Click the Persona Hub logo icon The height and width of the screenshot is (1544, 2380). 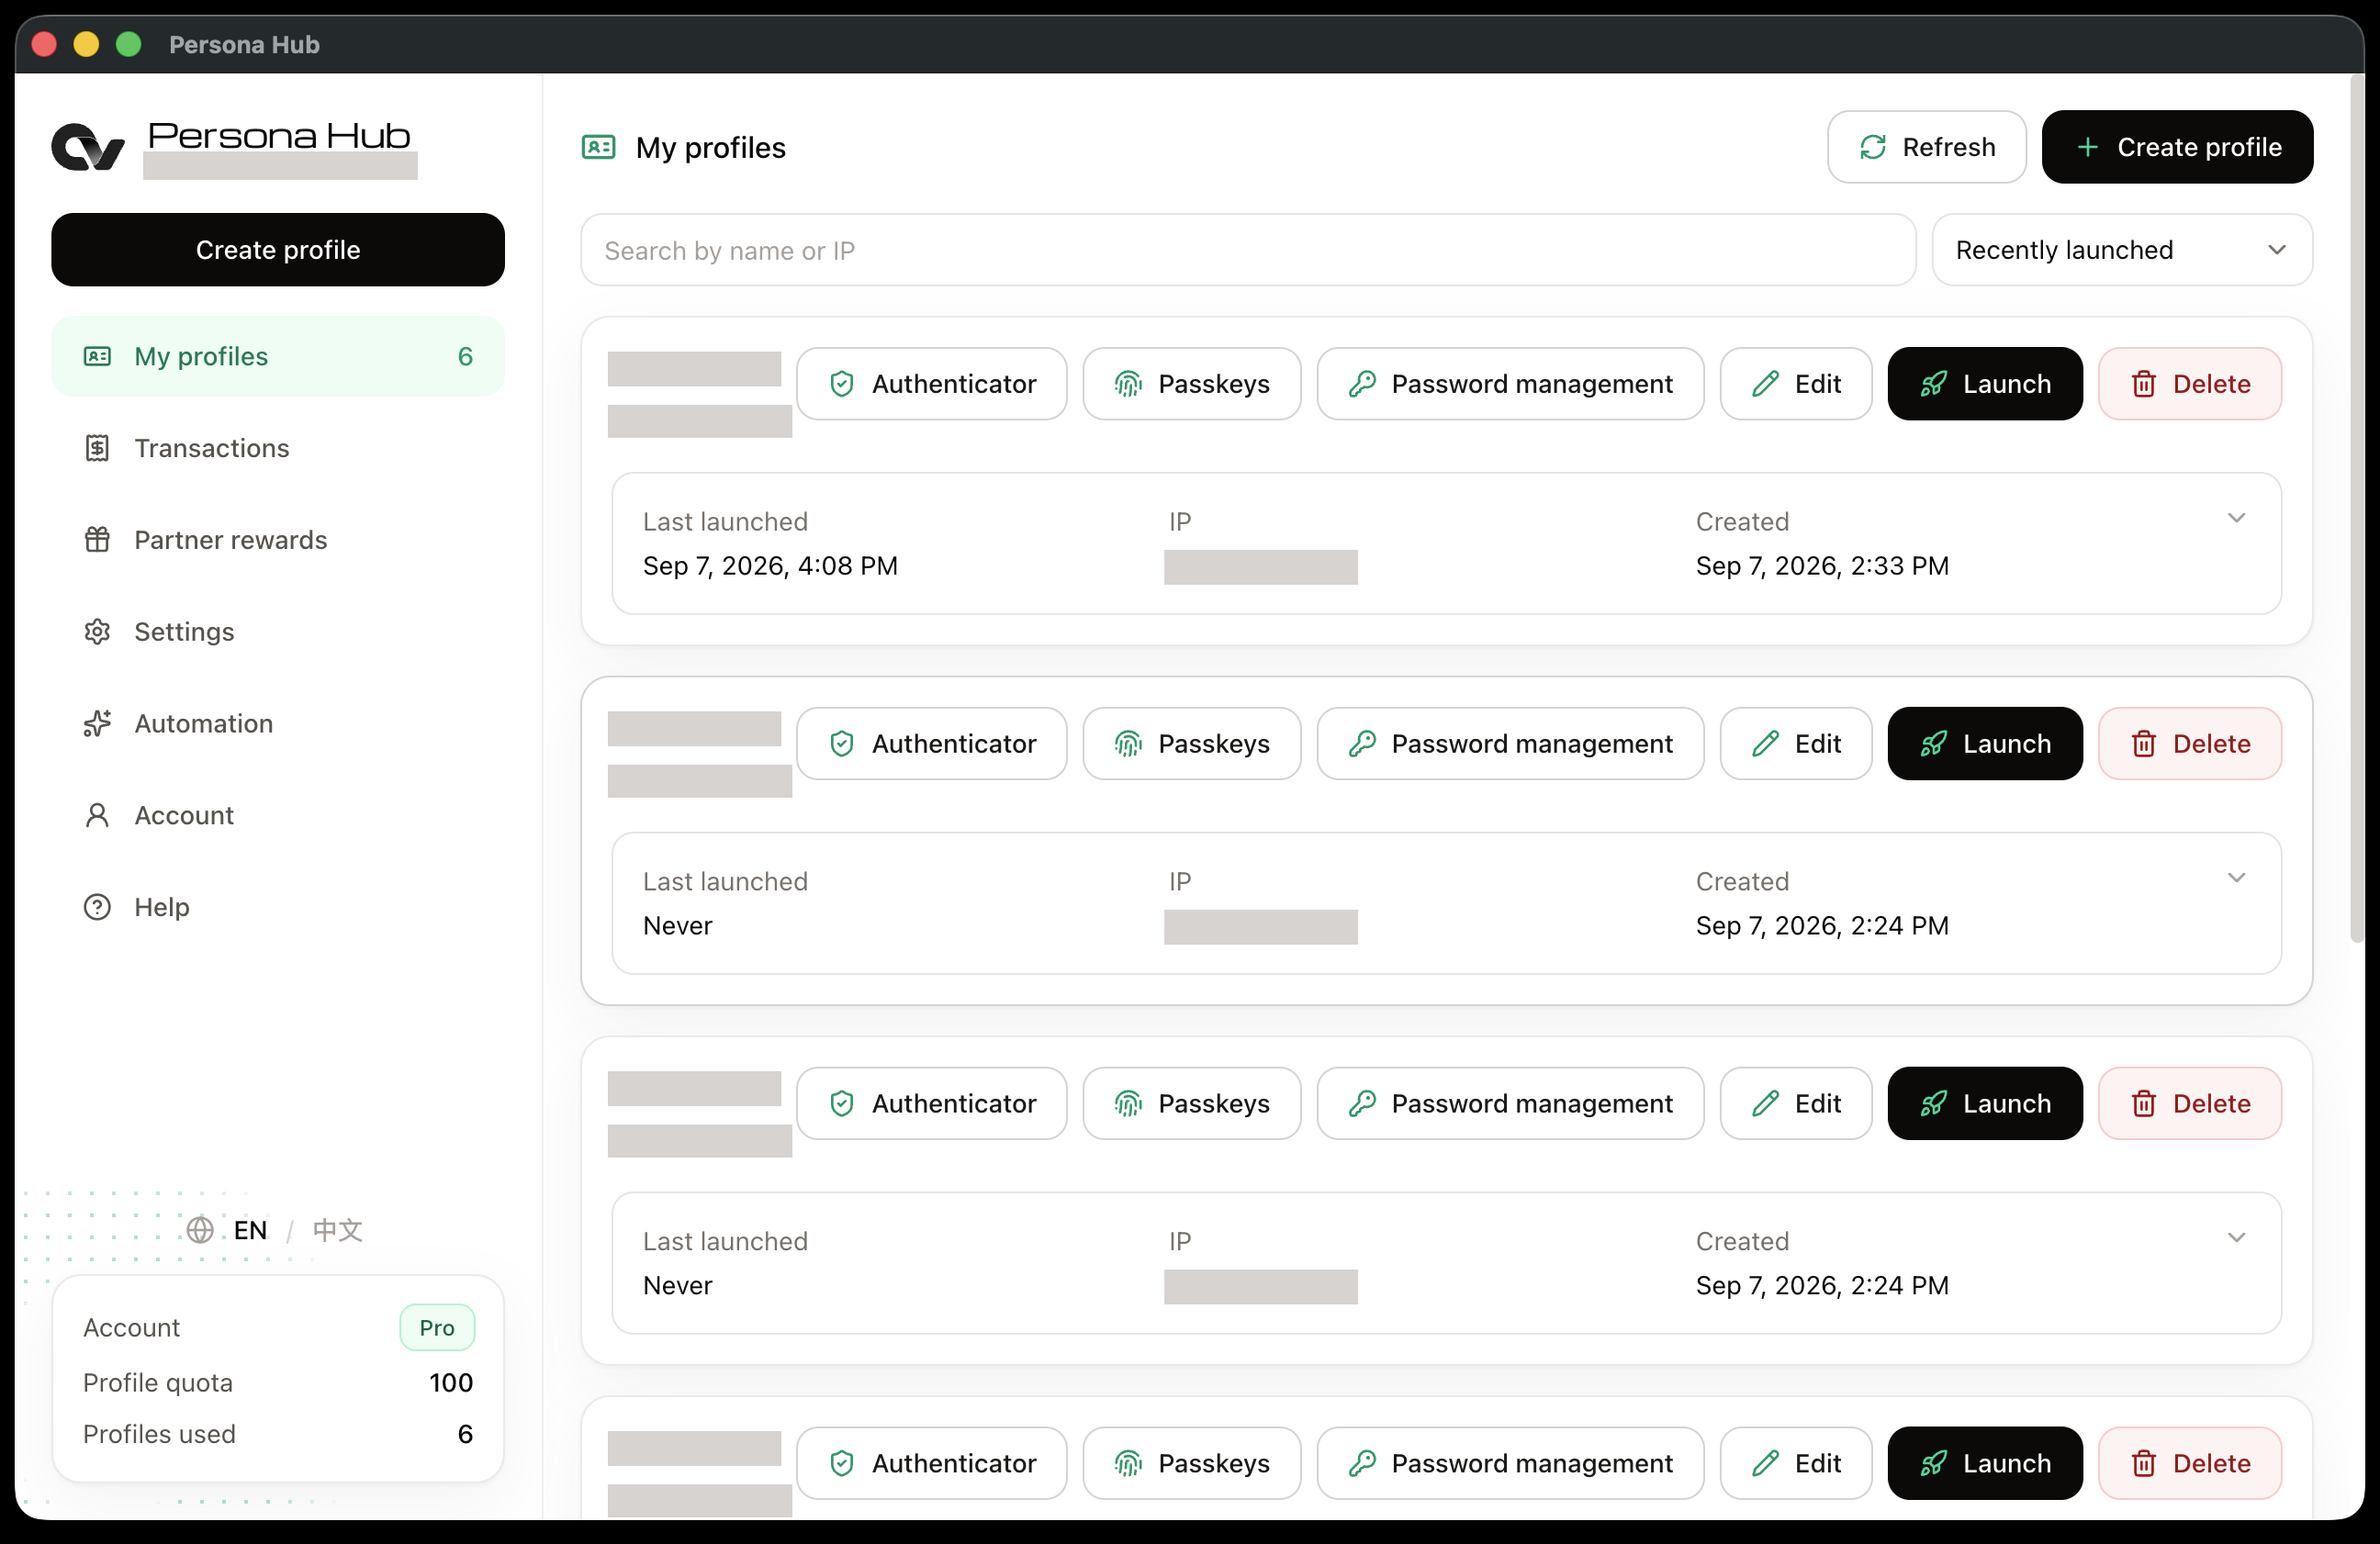pos(88,147)
